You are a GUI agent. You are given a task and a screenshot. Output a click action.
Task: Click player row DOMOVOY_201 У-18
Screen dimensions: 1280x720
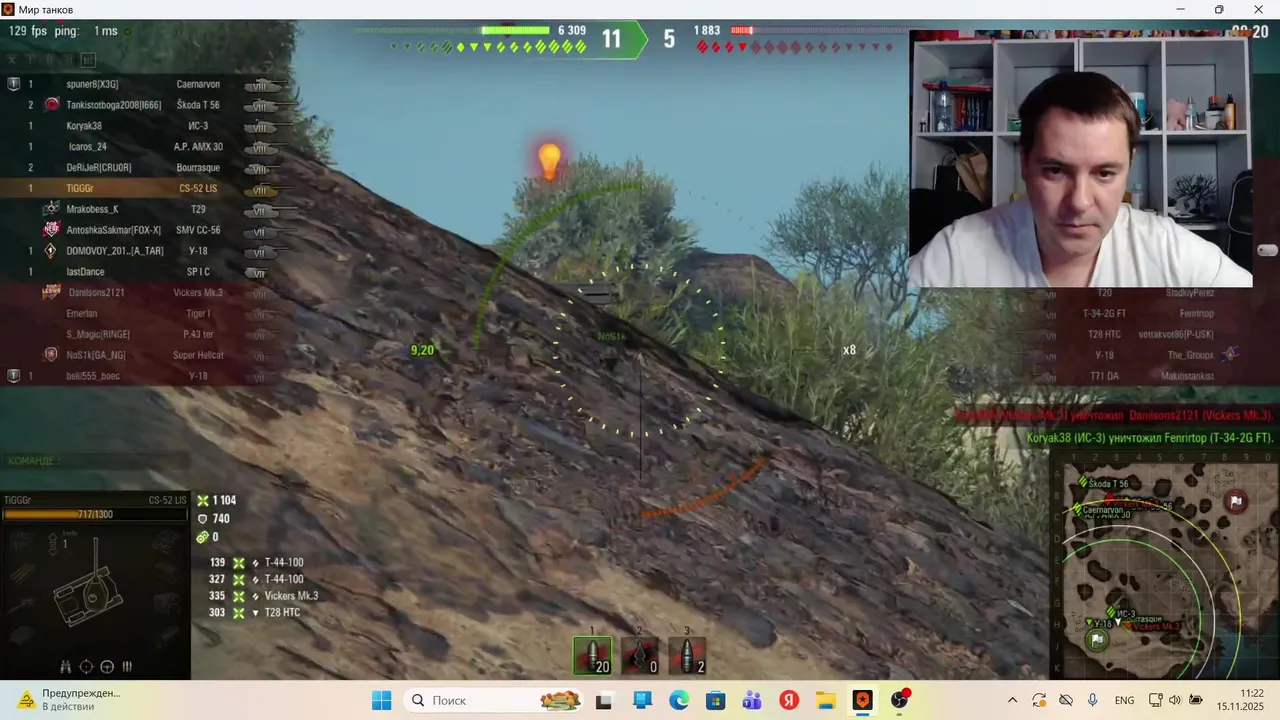point(145,251)
